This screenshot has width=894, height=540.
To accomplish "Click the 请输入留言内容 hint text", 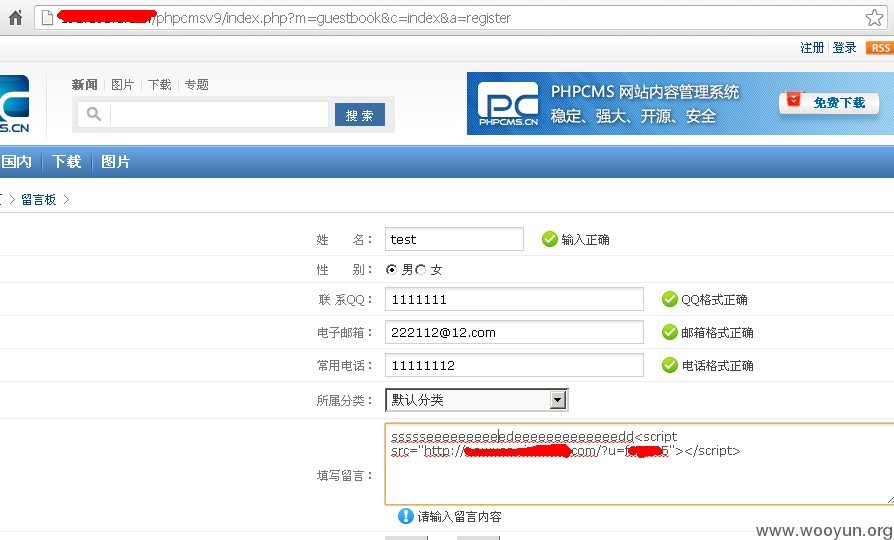I will (460, 517).
